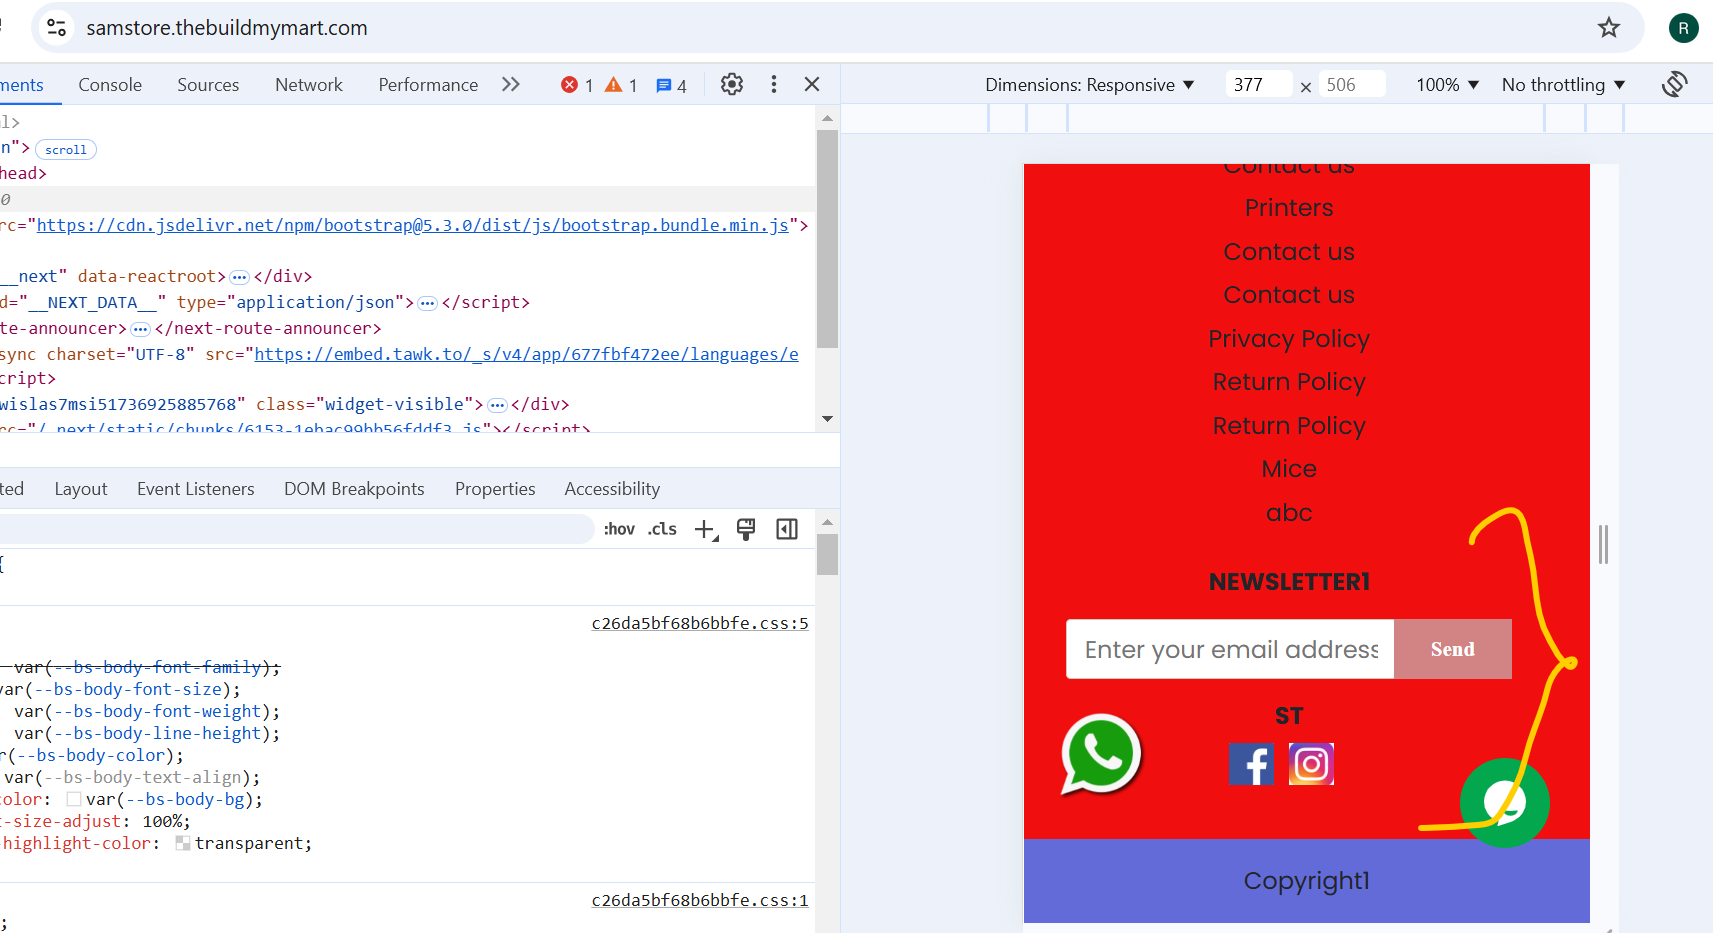Click the NEWSLETTER1 heading text
1713x933 pixels.
(x=1289, y=582)
